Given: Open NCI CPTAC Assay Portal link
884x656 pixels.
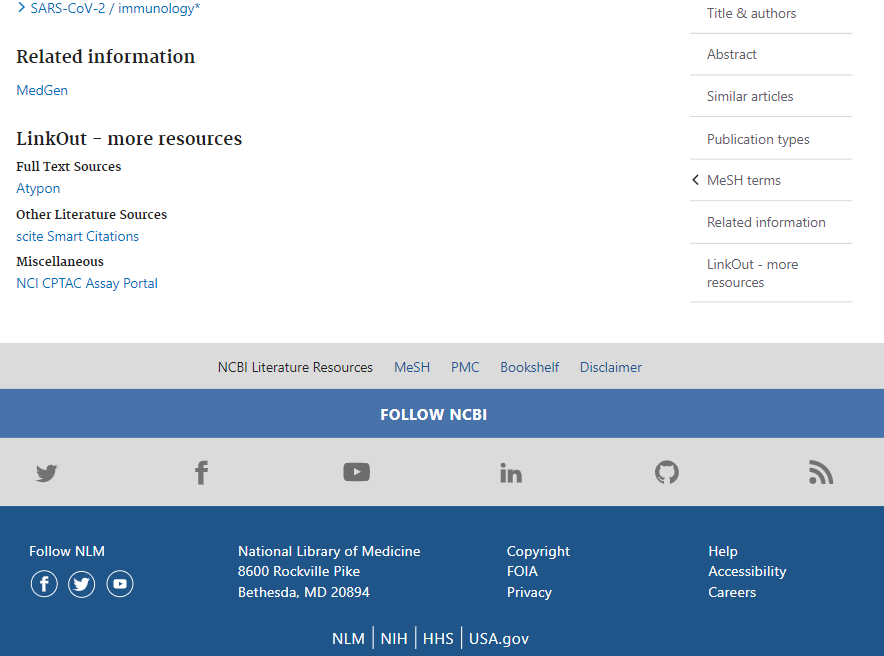Looking at the screenshot, I should point(87,283).
